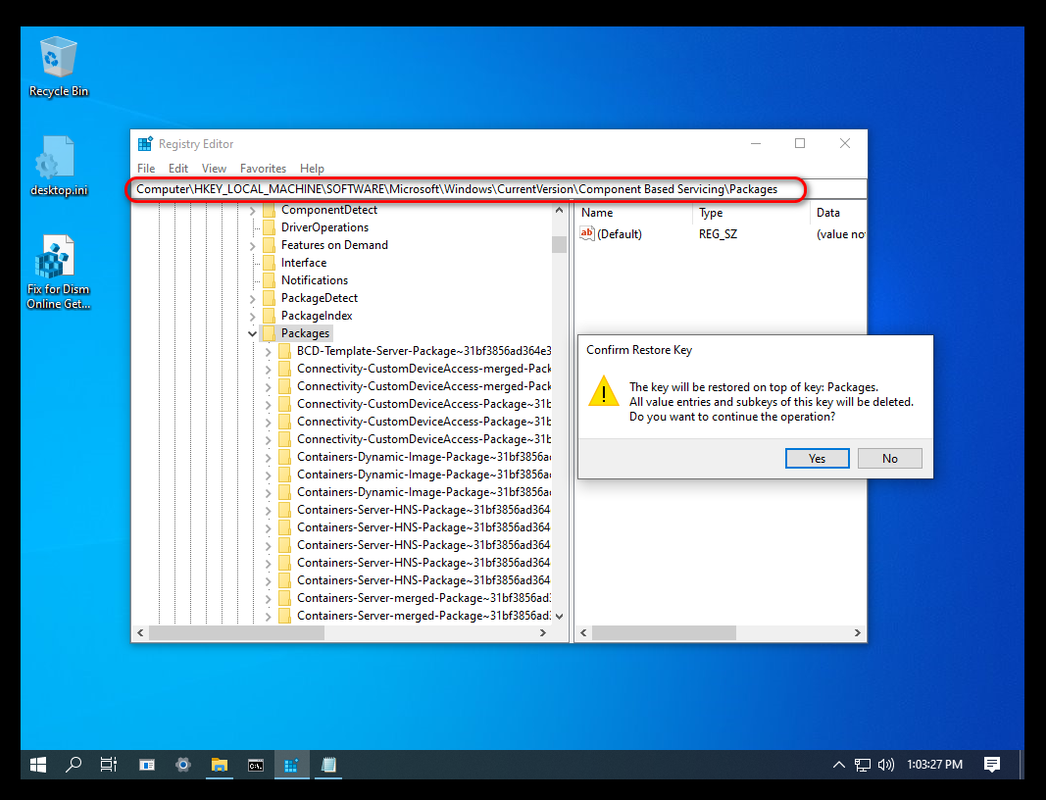Select the PackageIndex key
Screen dimensions: 1046x800
click(316, 316)
